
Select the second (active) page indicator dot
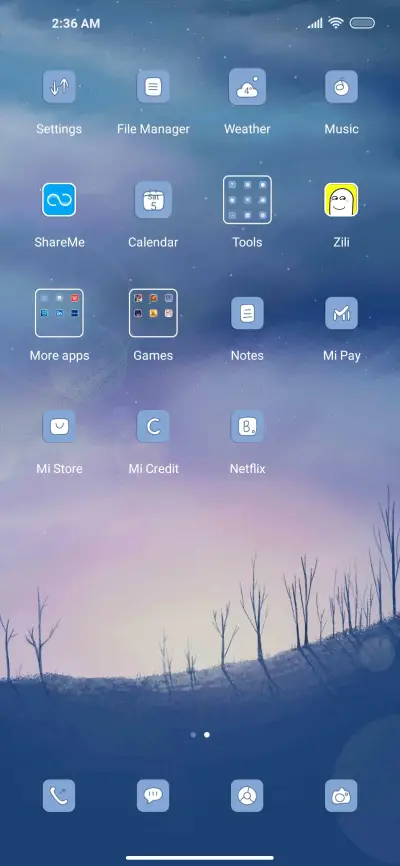click(207, 735)
